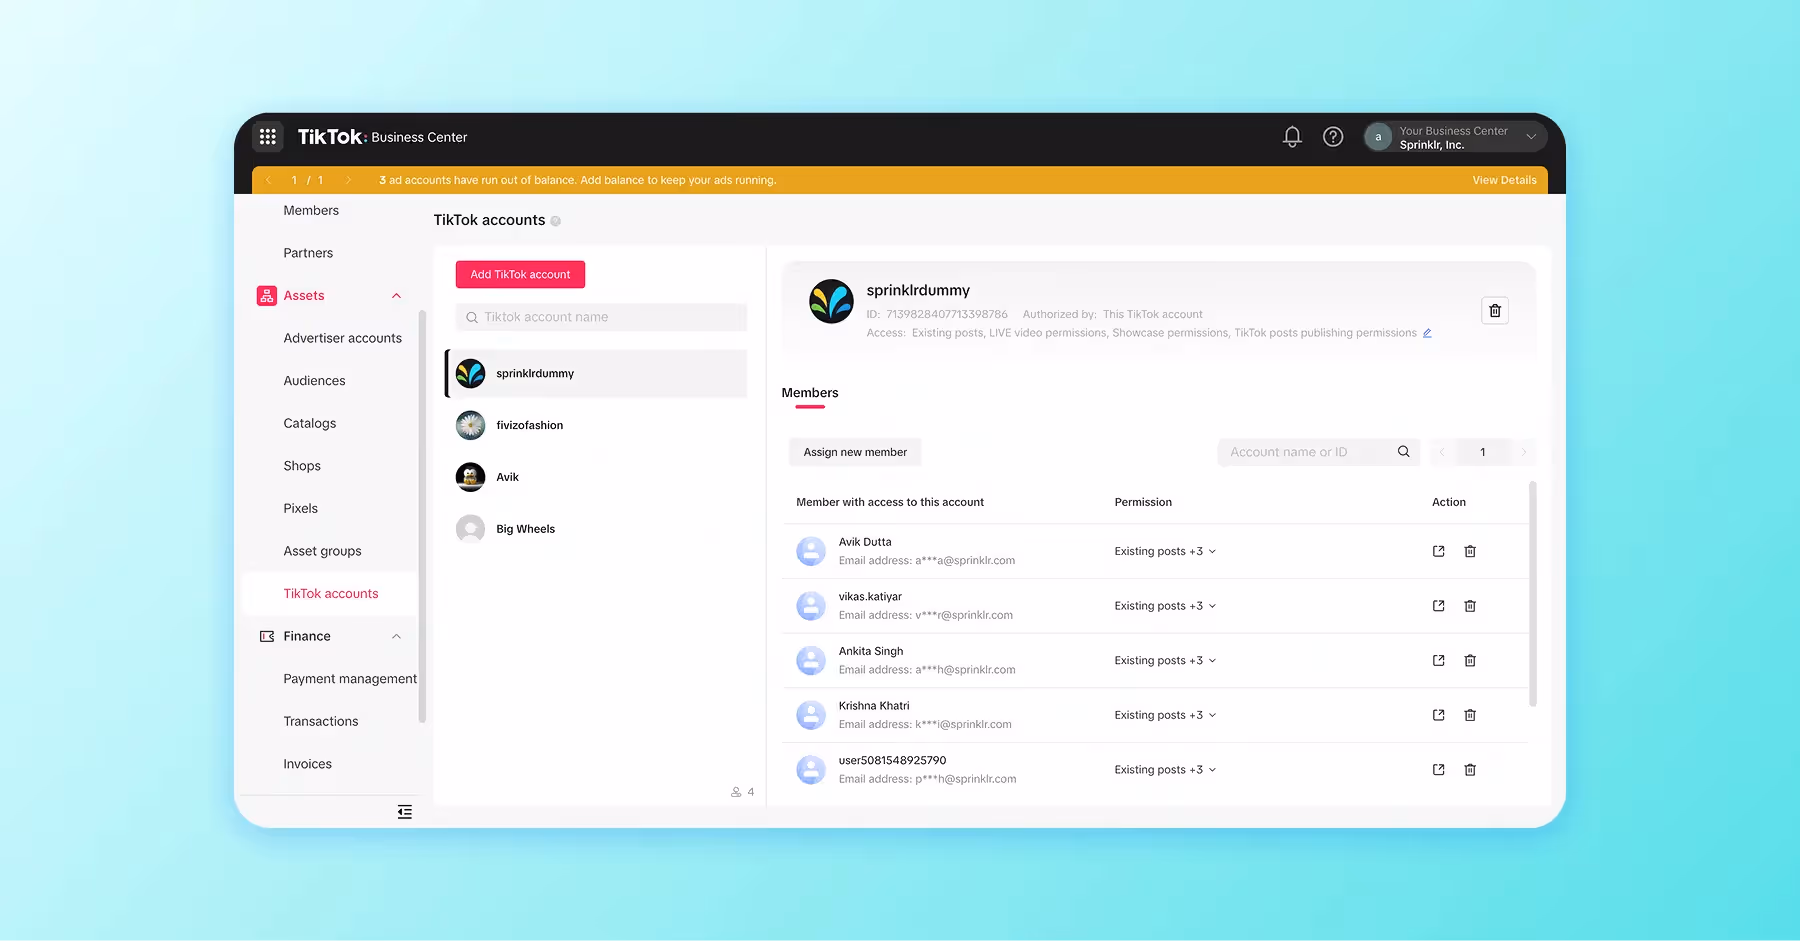Collapse the Assets section chevron
Viewport: 1800px width, 941px height.
(x=396, y=296)
